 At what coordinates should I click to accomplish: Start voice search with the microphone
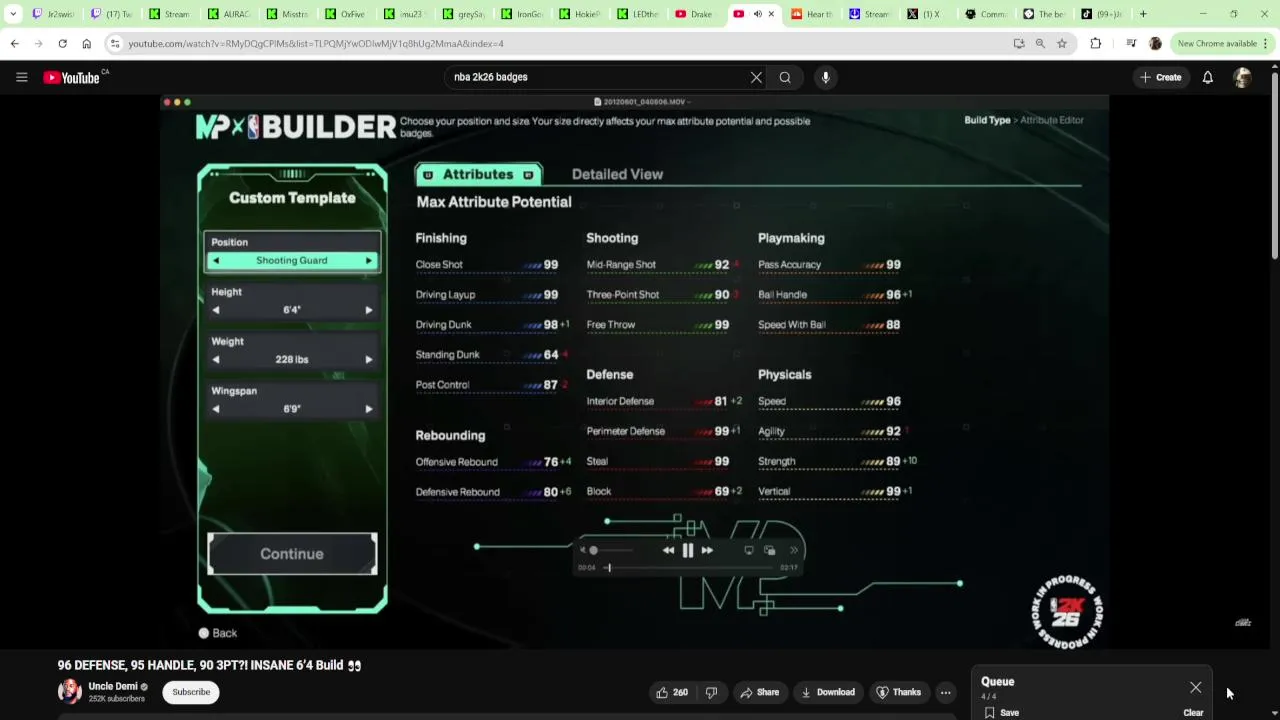pyautogui.click(x=825, y=77)
